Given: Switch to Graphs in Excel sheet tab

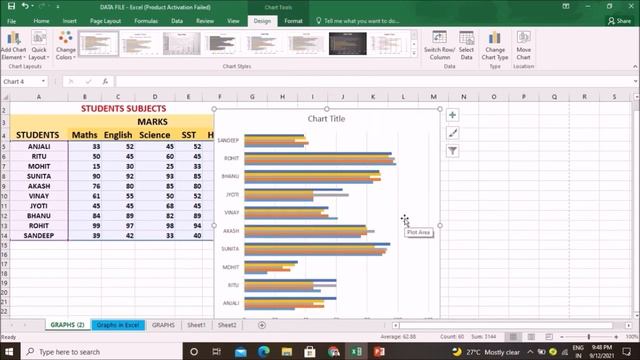Looking at the screenshot, I should (x=118, y=325).
